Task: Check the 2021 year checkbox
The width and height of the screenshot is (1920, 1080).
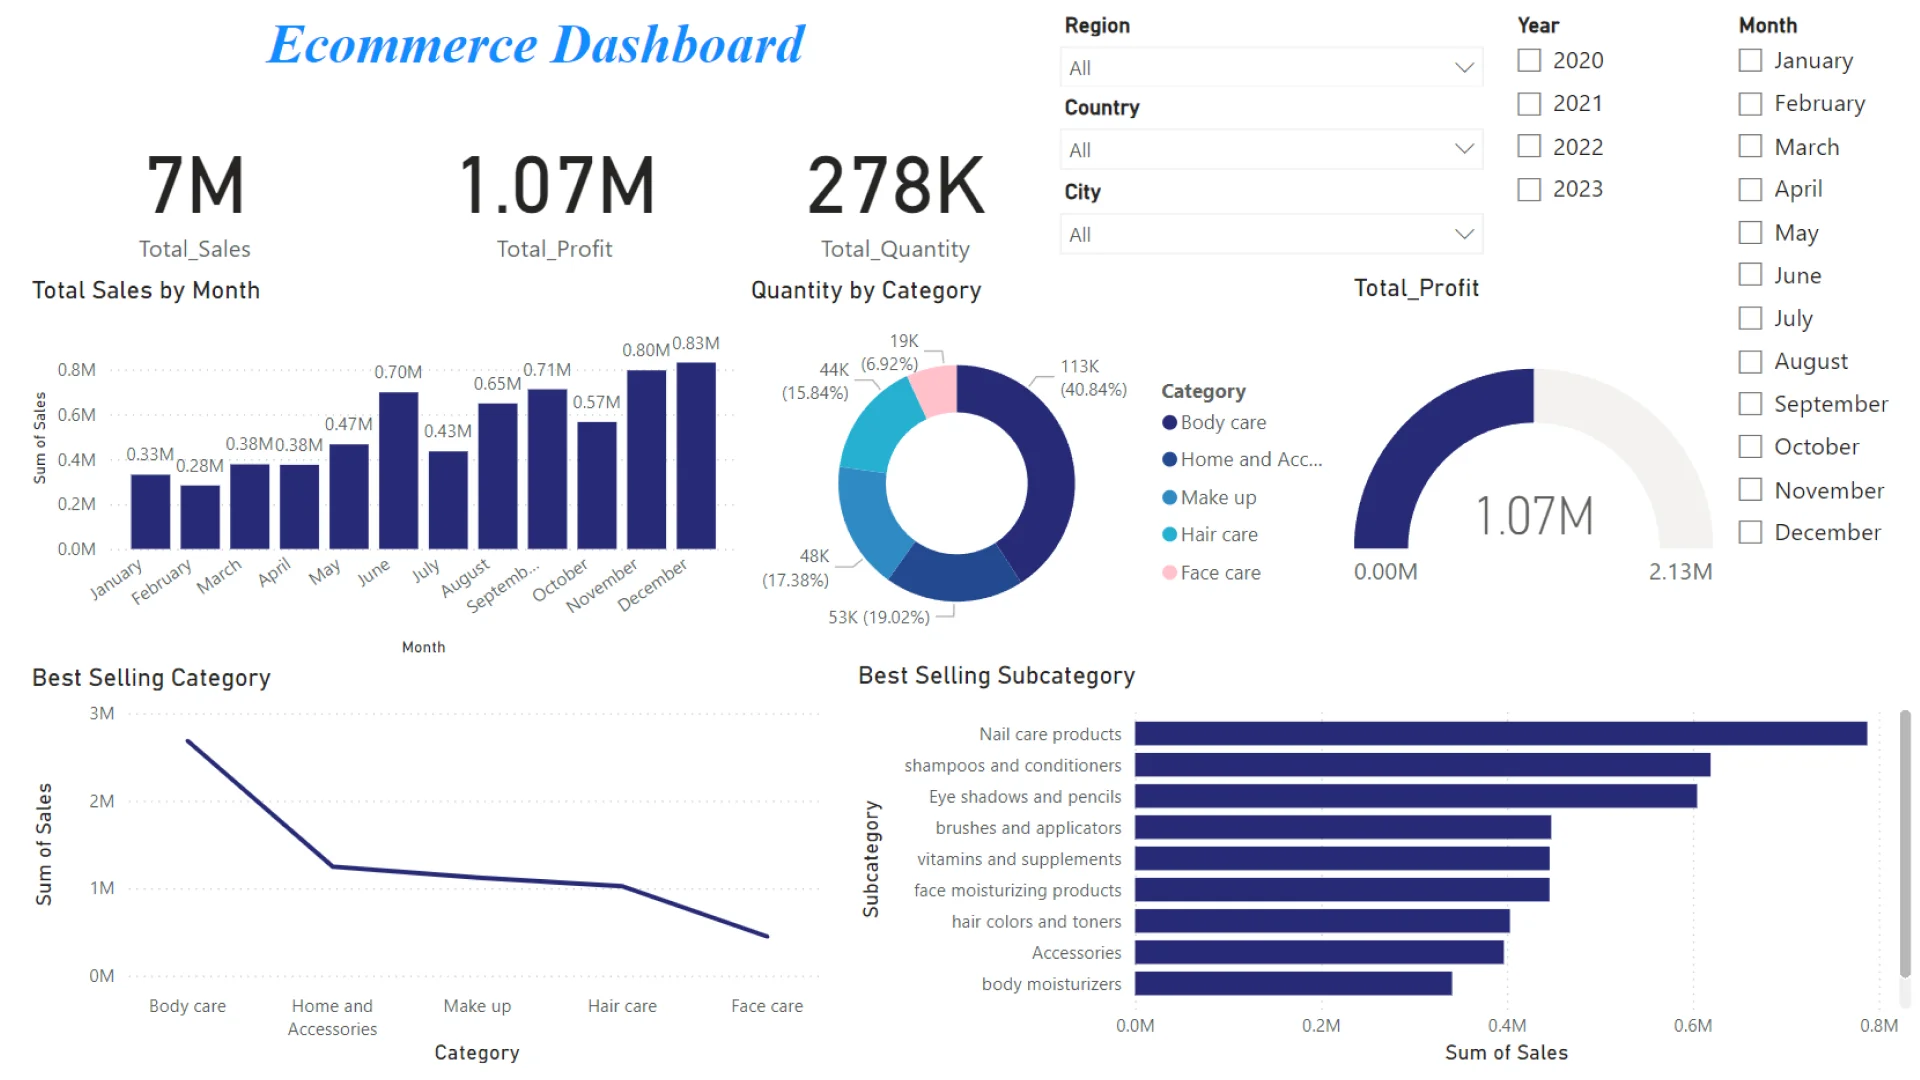Action: 1529,103
